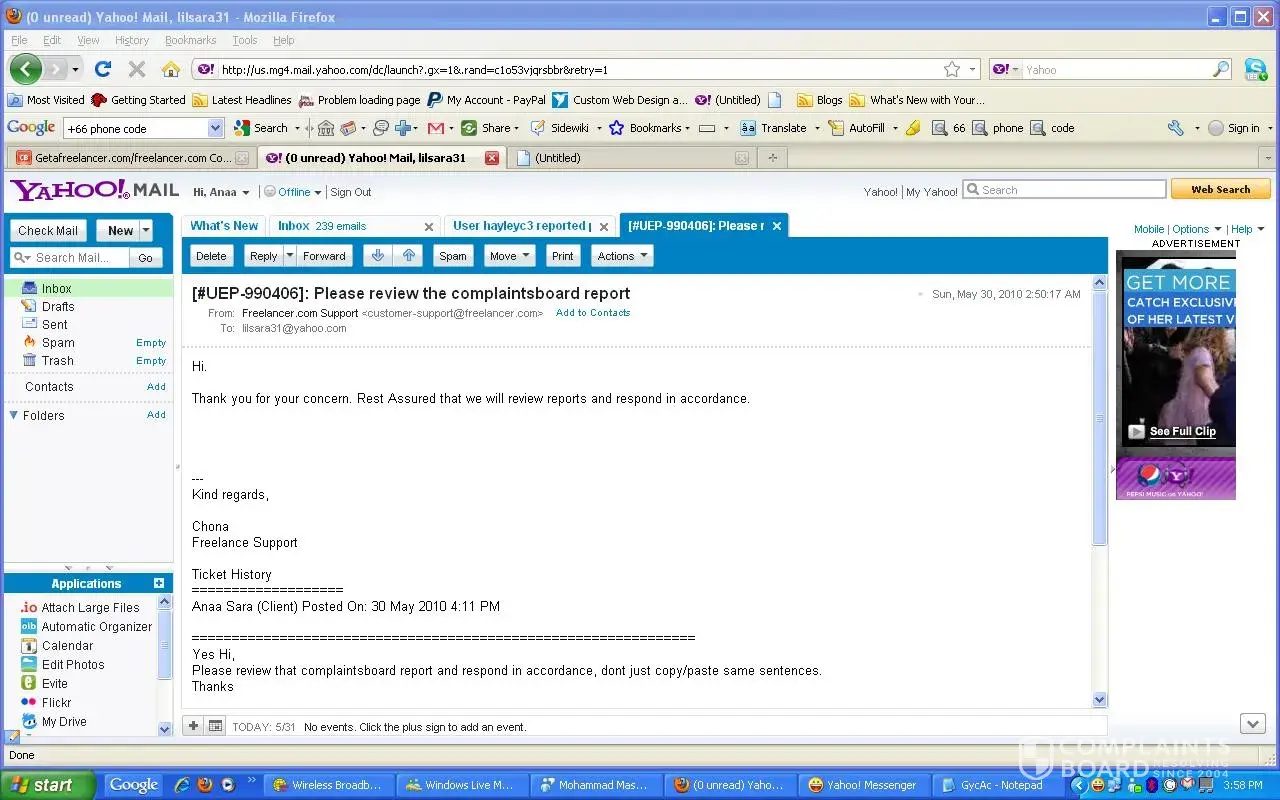The image size is (1280, 800).
Task: Open the Options dropdown
Action: point(1196,229)
